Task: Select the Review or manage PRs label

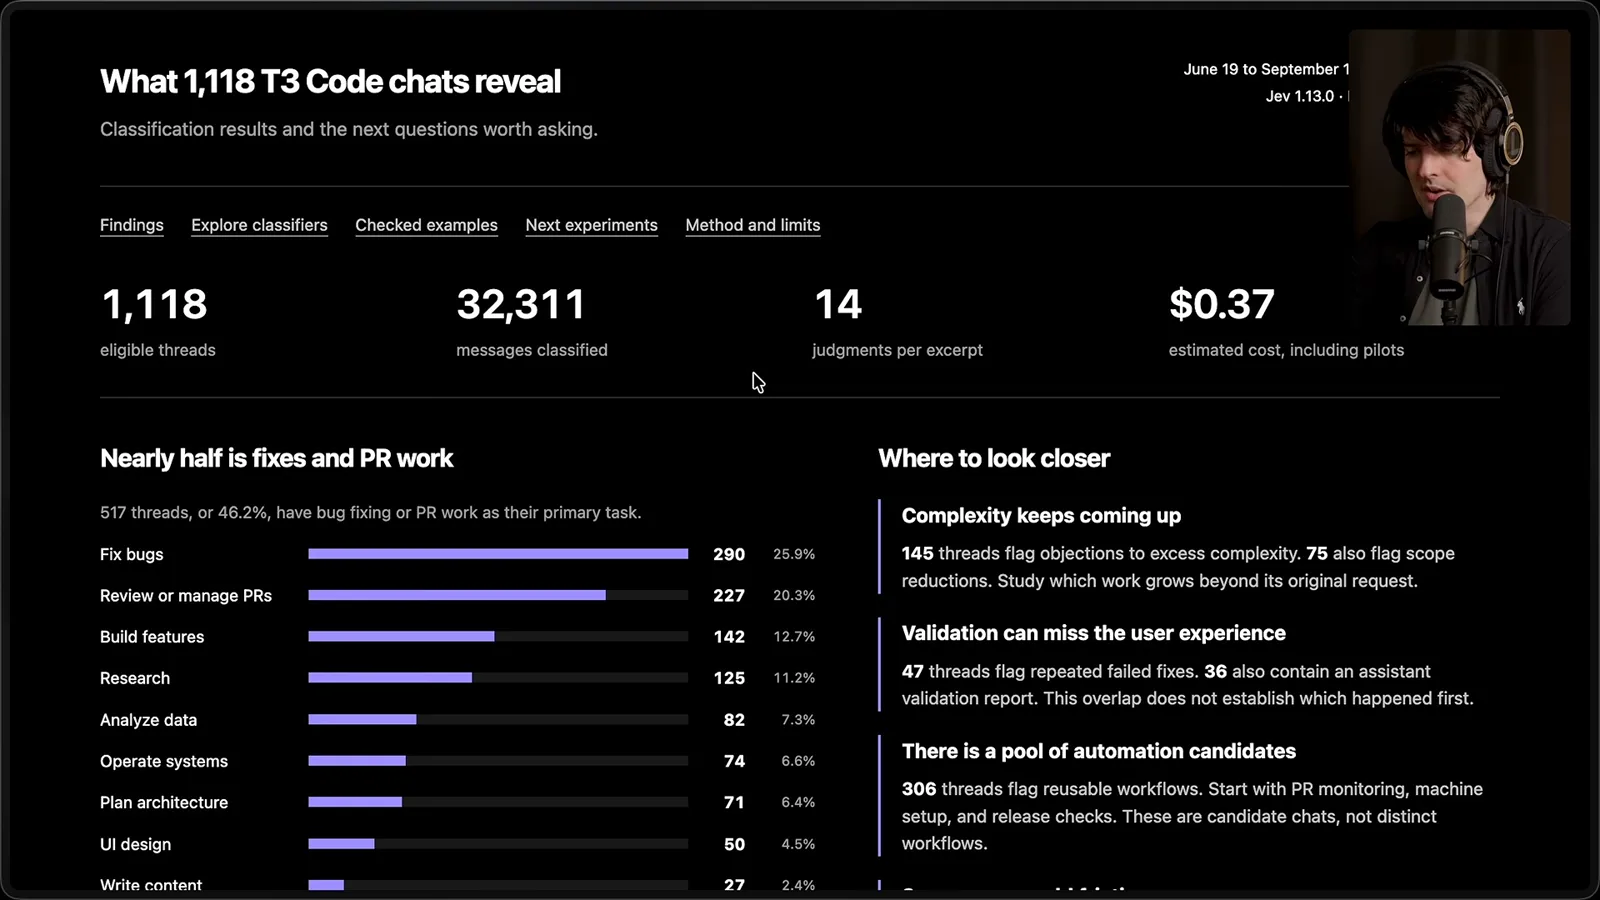Action: [186, 595]
